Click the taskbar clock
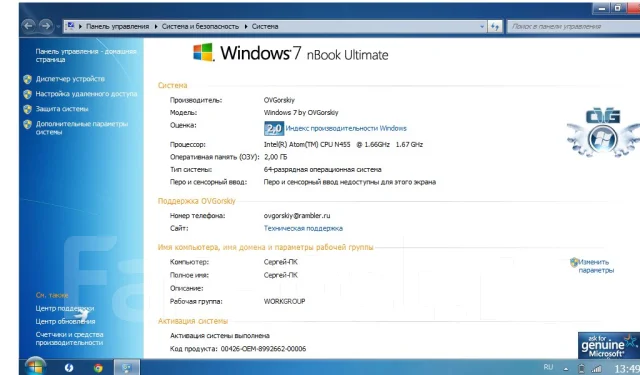The height and width of the screenshot is (375, 640). pyautogui.click(x=627, y=369)
